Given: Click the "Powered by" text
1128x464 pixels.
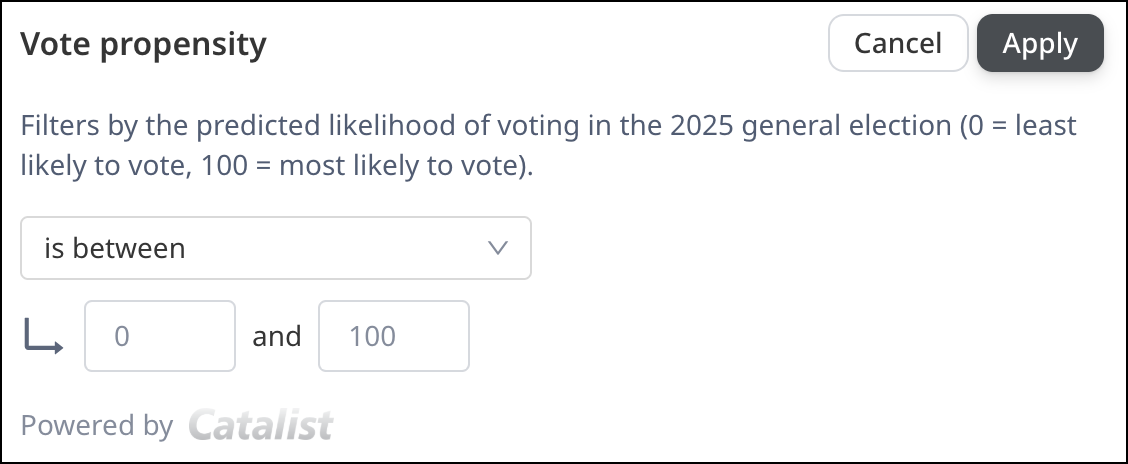Looking at the screenshot, I should coord(97,426).
